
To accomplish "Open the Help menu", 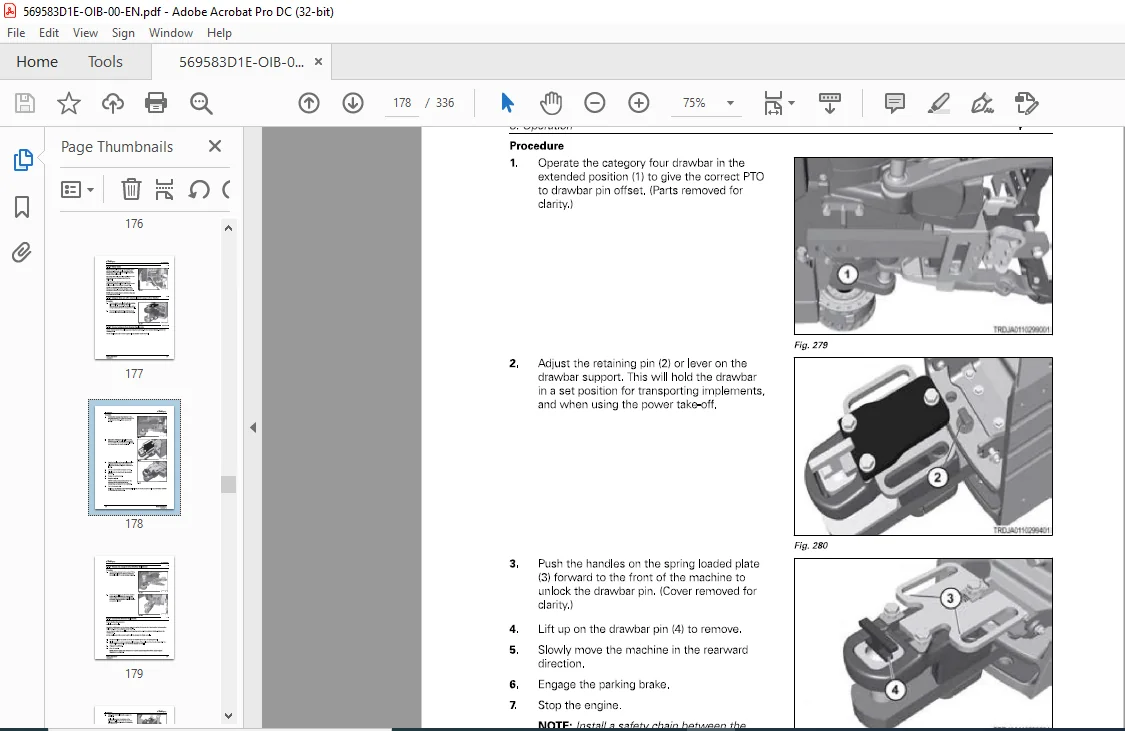I will pyautogui.click(x=219, y=33).
